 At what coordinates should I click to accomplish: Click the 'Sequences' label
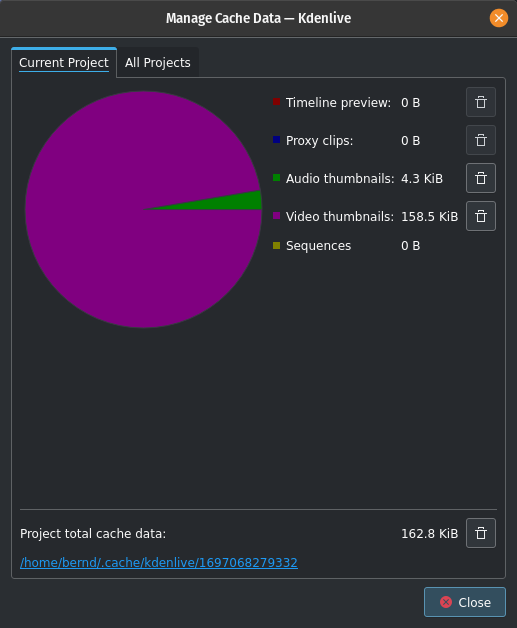click(x=318, y=246)
